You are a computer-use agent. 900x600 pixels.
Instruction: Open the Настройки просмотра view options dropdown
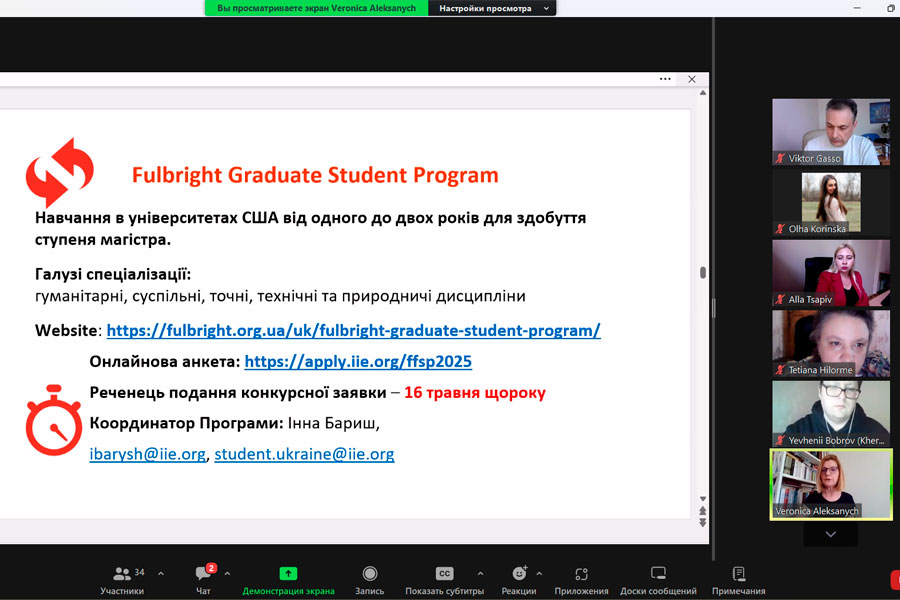[492, 8]
